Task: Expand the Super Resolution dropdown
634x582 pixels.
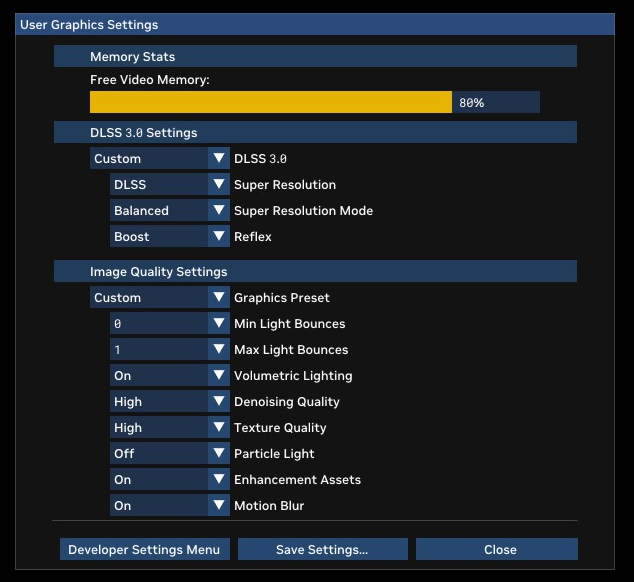Action: click(170, 185)
